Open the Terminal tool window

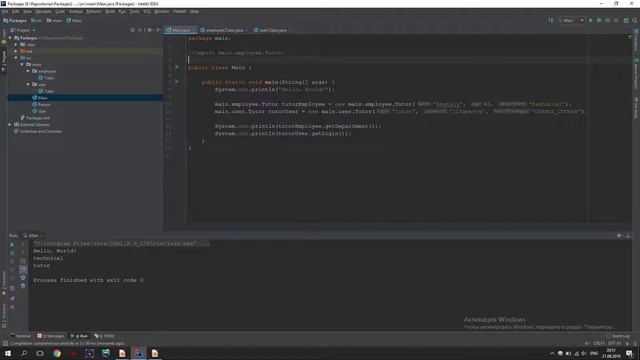click(20, 336)
